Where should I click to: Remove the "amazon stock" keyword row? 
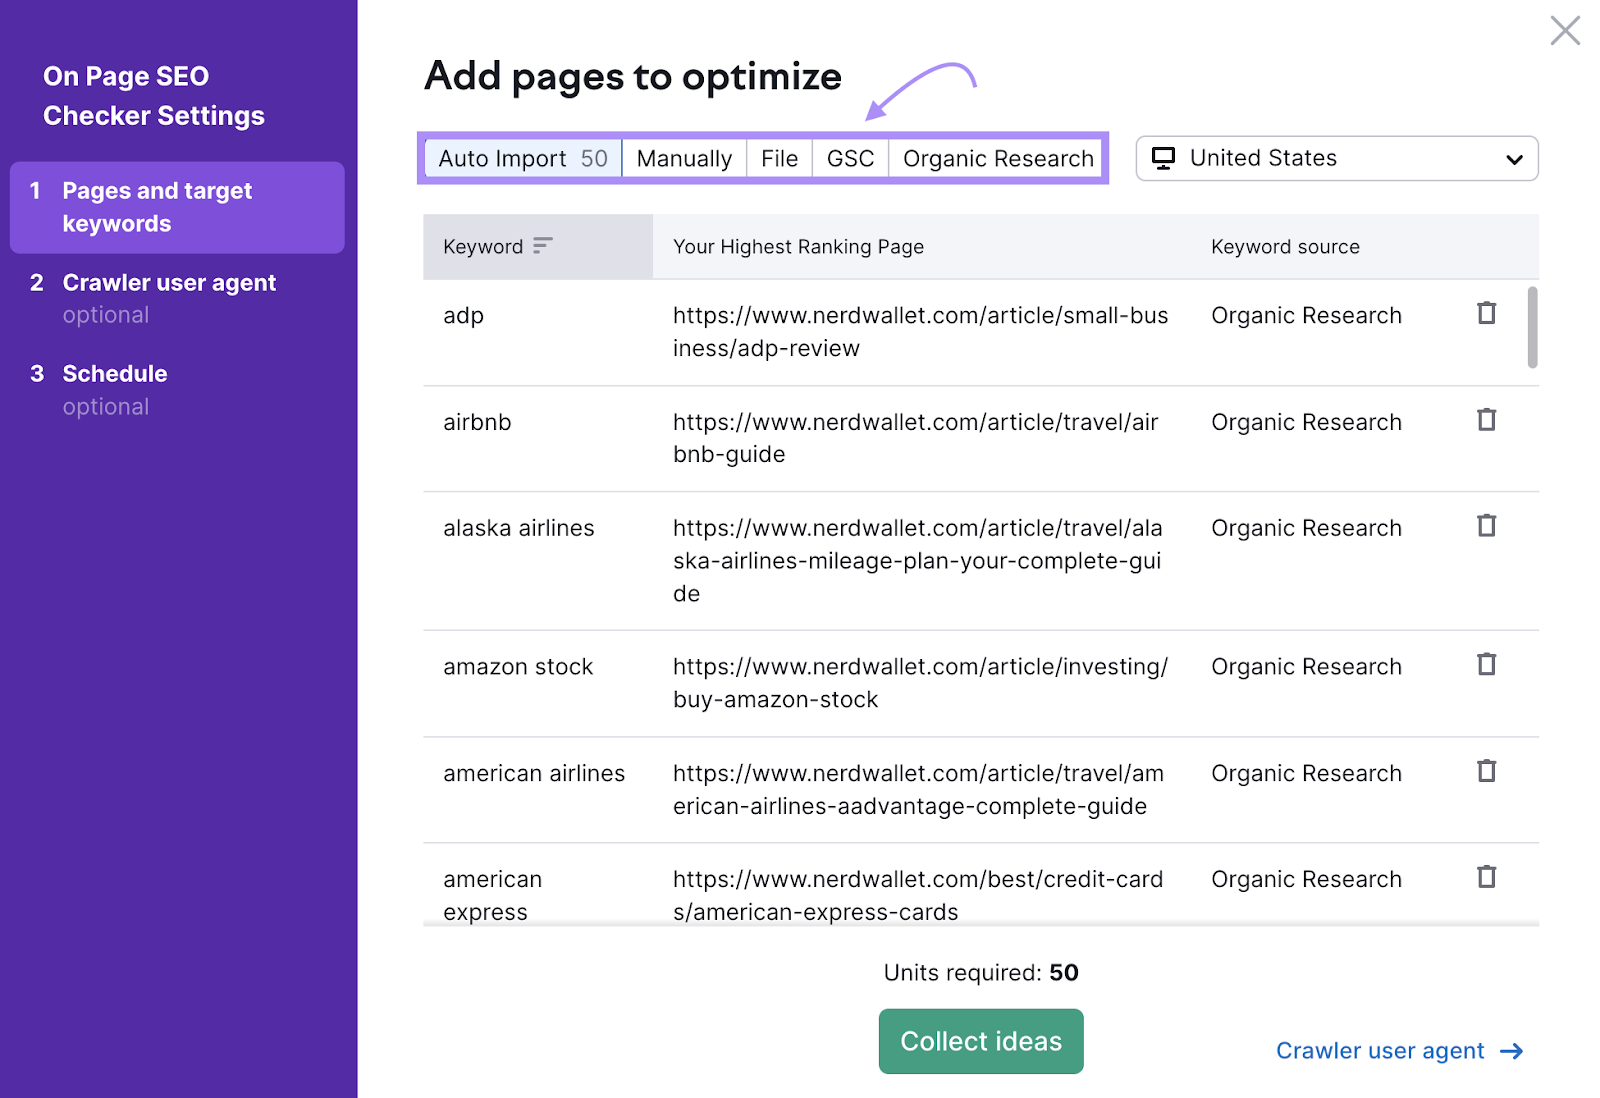(1487, 663)
